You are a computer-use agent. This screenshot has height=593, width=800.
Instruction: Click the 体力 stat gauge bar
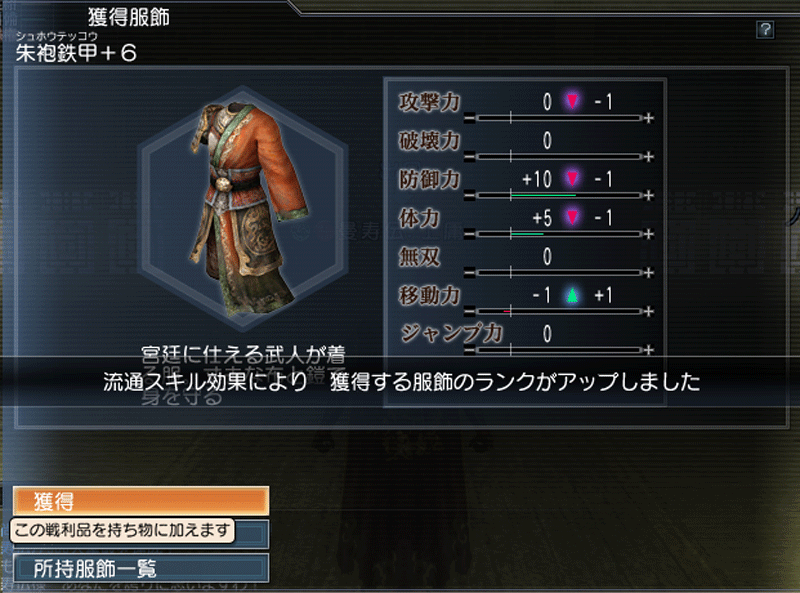pyautogui.click(x=559, y=234)
